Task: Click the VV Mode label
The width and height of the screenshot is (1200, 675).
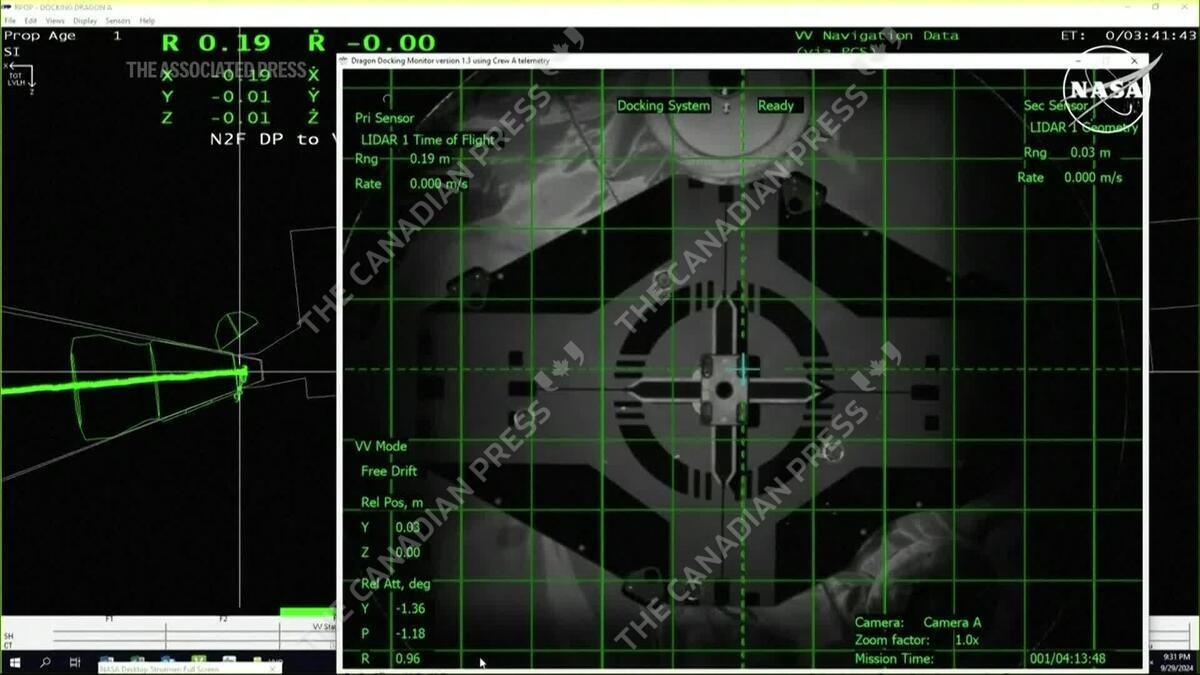Action: pos(381,446)
